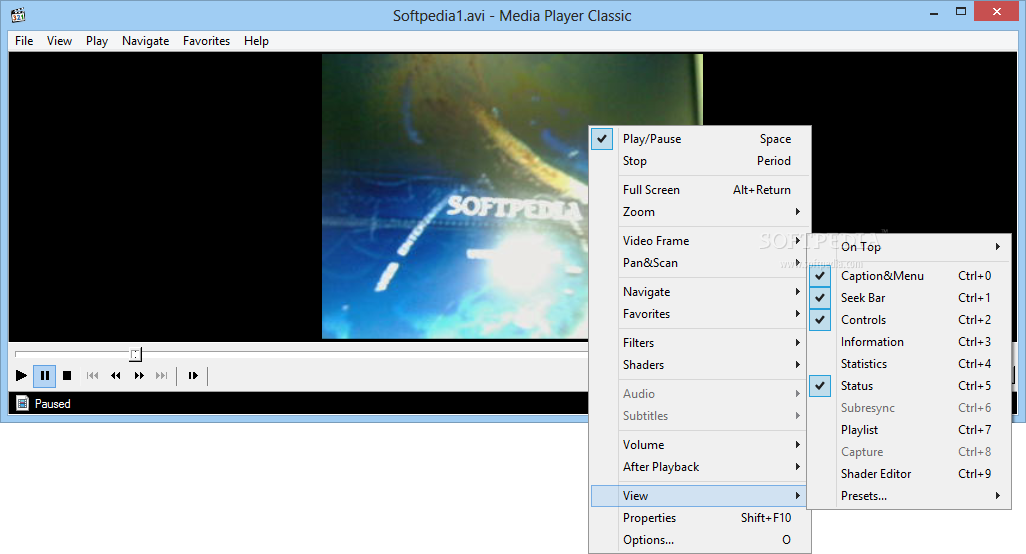Click the Media Player Classic title bar icon

18,14
